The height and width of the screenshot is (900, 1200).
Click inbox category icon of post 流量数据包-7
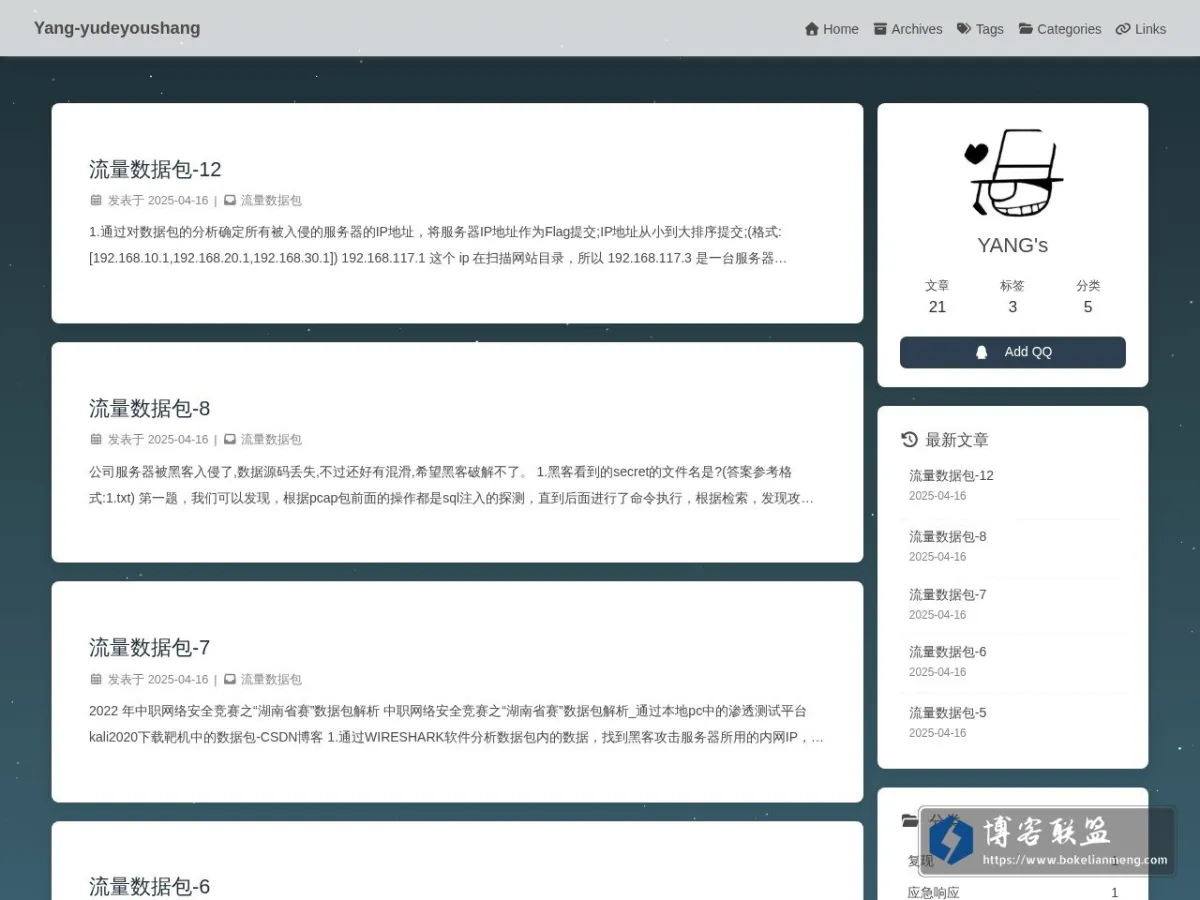(230, 679)
